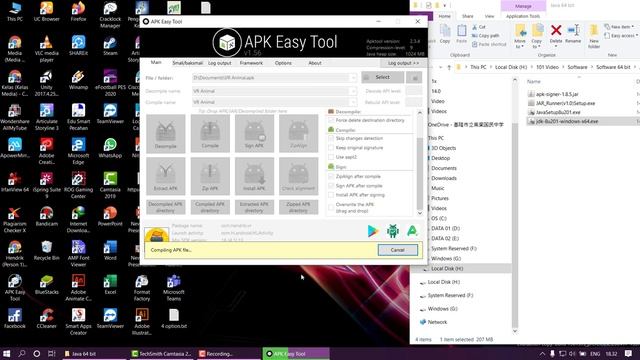Click the green APKPure 'A' icon
Image resolution: width=640 pixels, height=360 pixels.
point(412,231)
